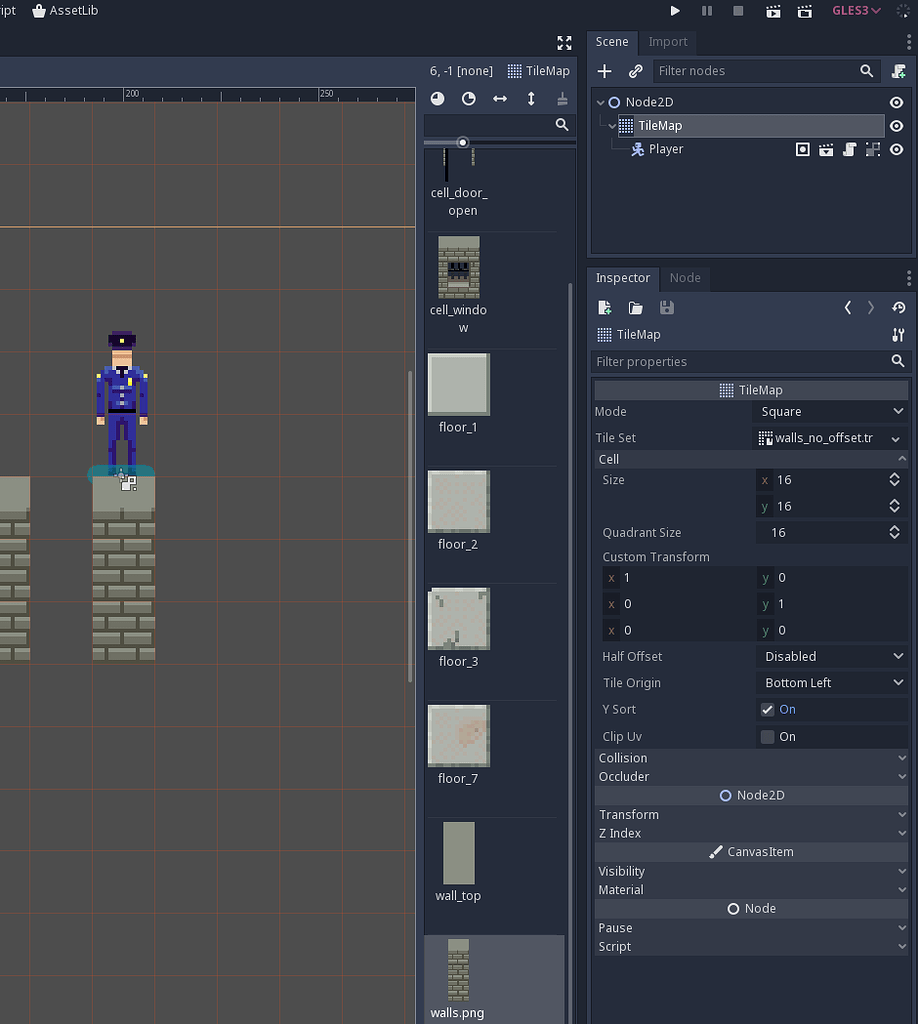Viewport: 918px width, 1024px height.
Task: Open the Mode dropdown set to Square
Action: [830, 411]
